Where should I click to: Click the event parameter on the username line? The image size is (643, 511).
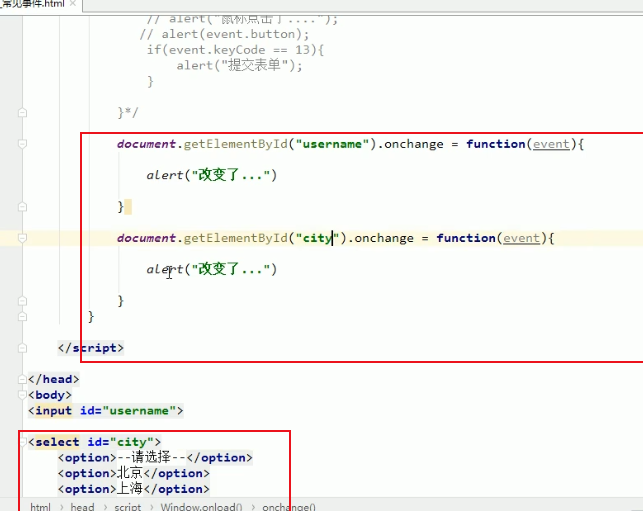pyautogui.click(x=551, y=144)
